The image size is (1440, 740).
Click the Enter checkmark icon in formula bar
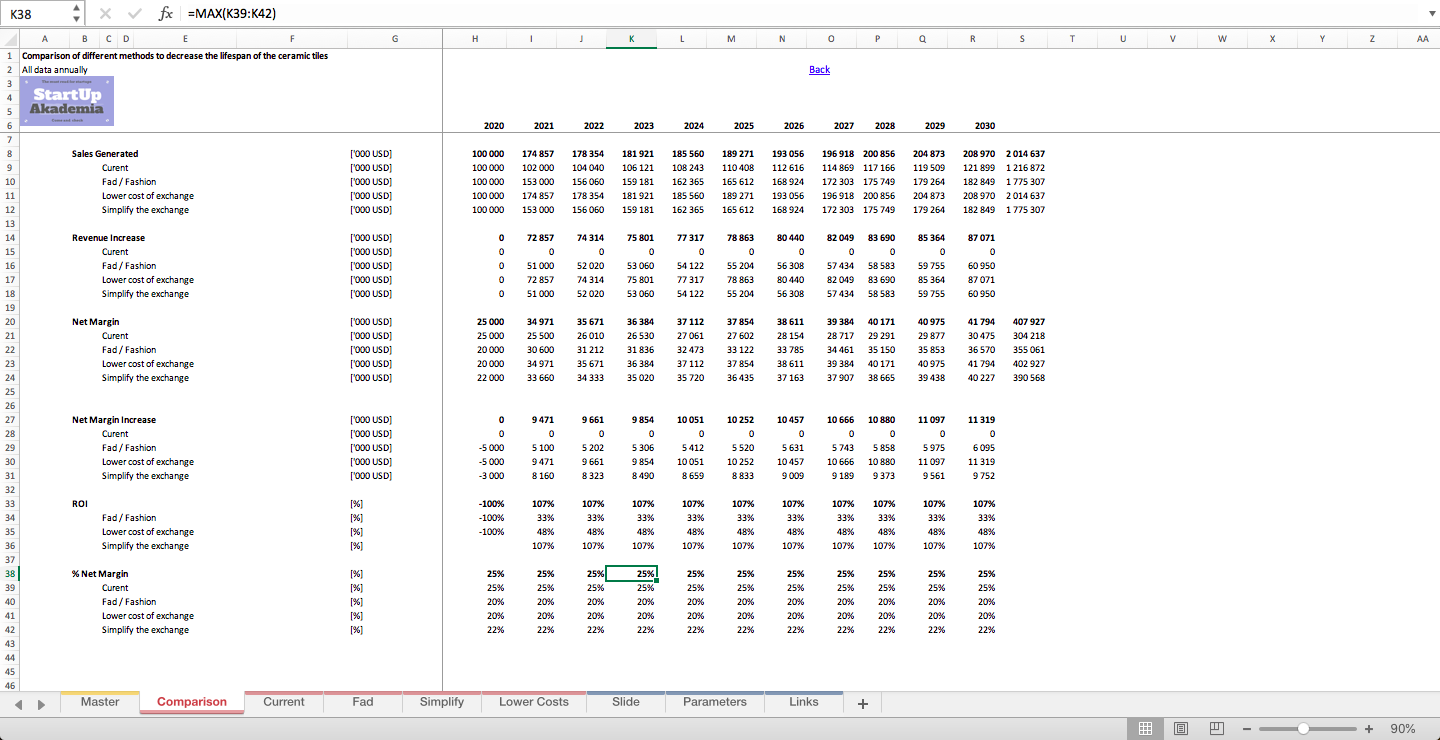pyautogui.click(x=134, y=14)
